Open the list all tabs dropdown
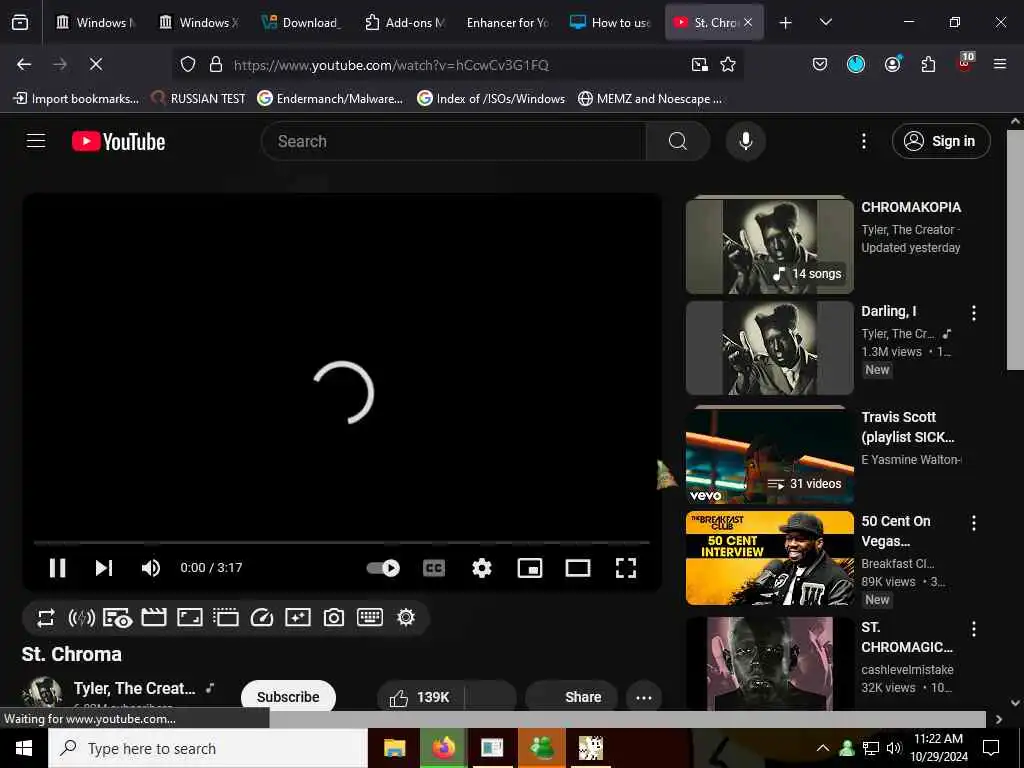This screenshot has height=768, width=1024. (825, 22)
